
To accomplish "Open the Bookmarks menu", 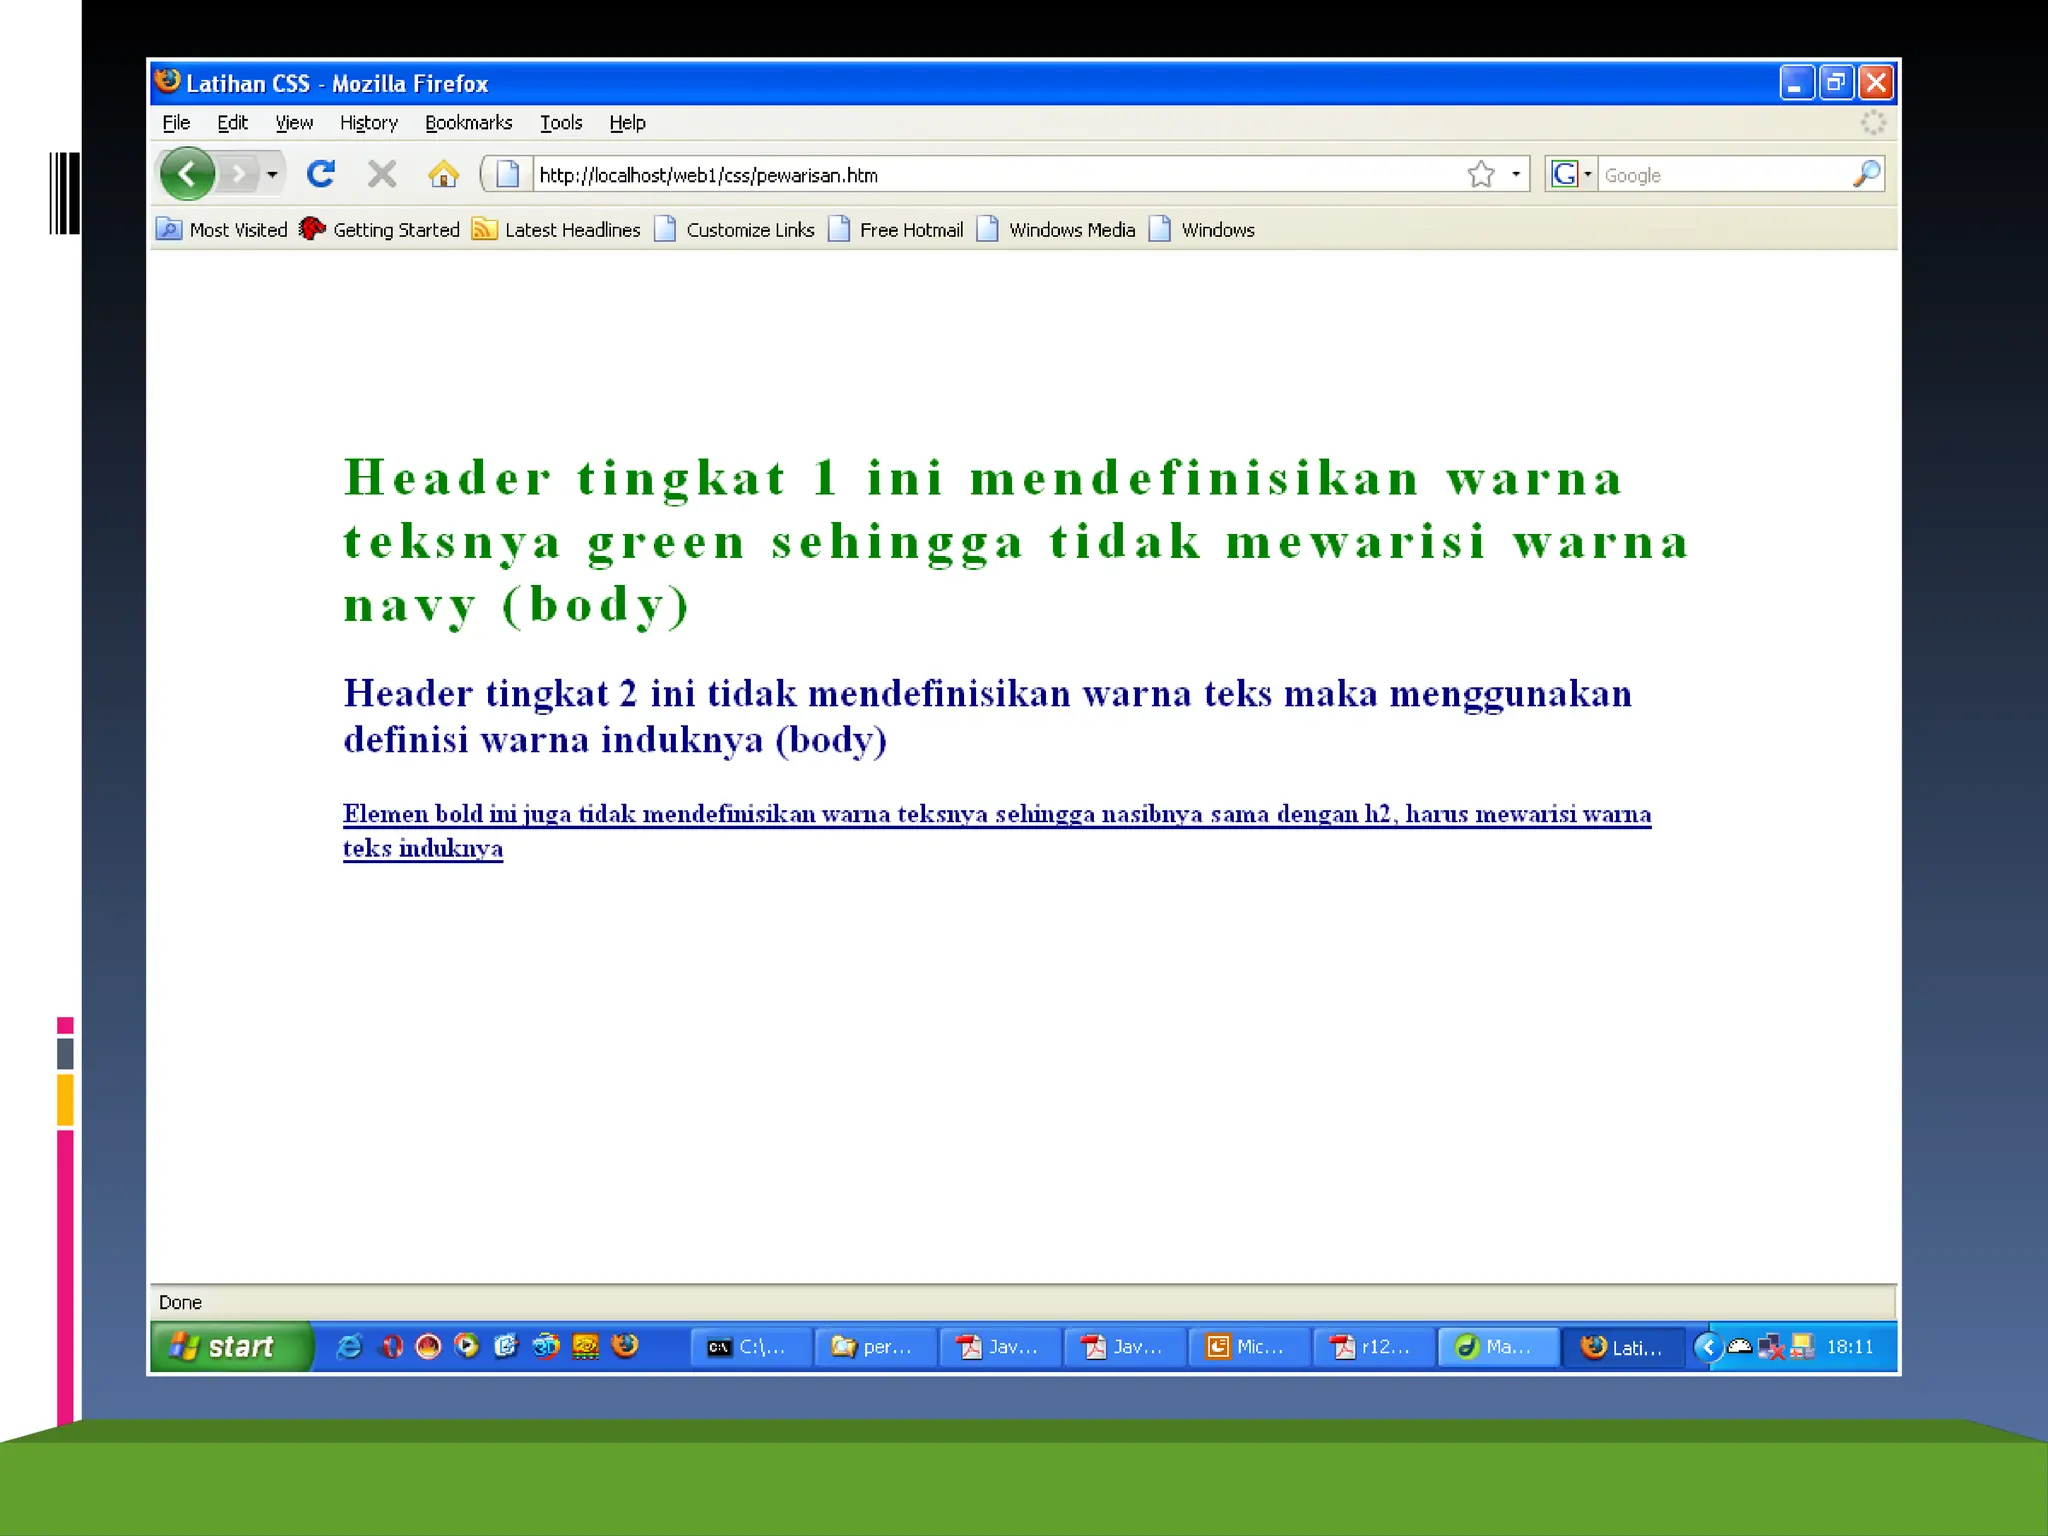I will [x=468, y=123].
